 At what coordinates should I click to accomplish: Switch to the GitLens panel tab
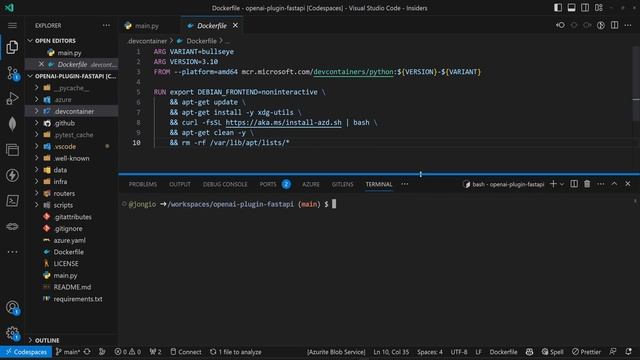click(x=342, y=184)
